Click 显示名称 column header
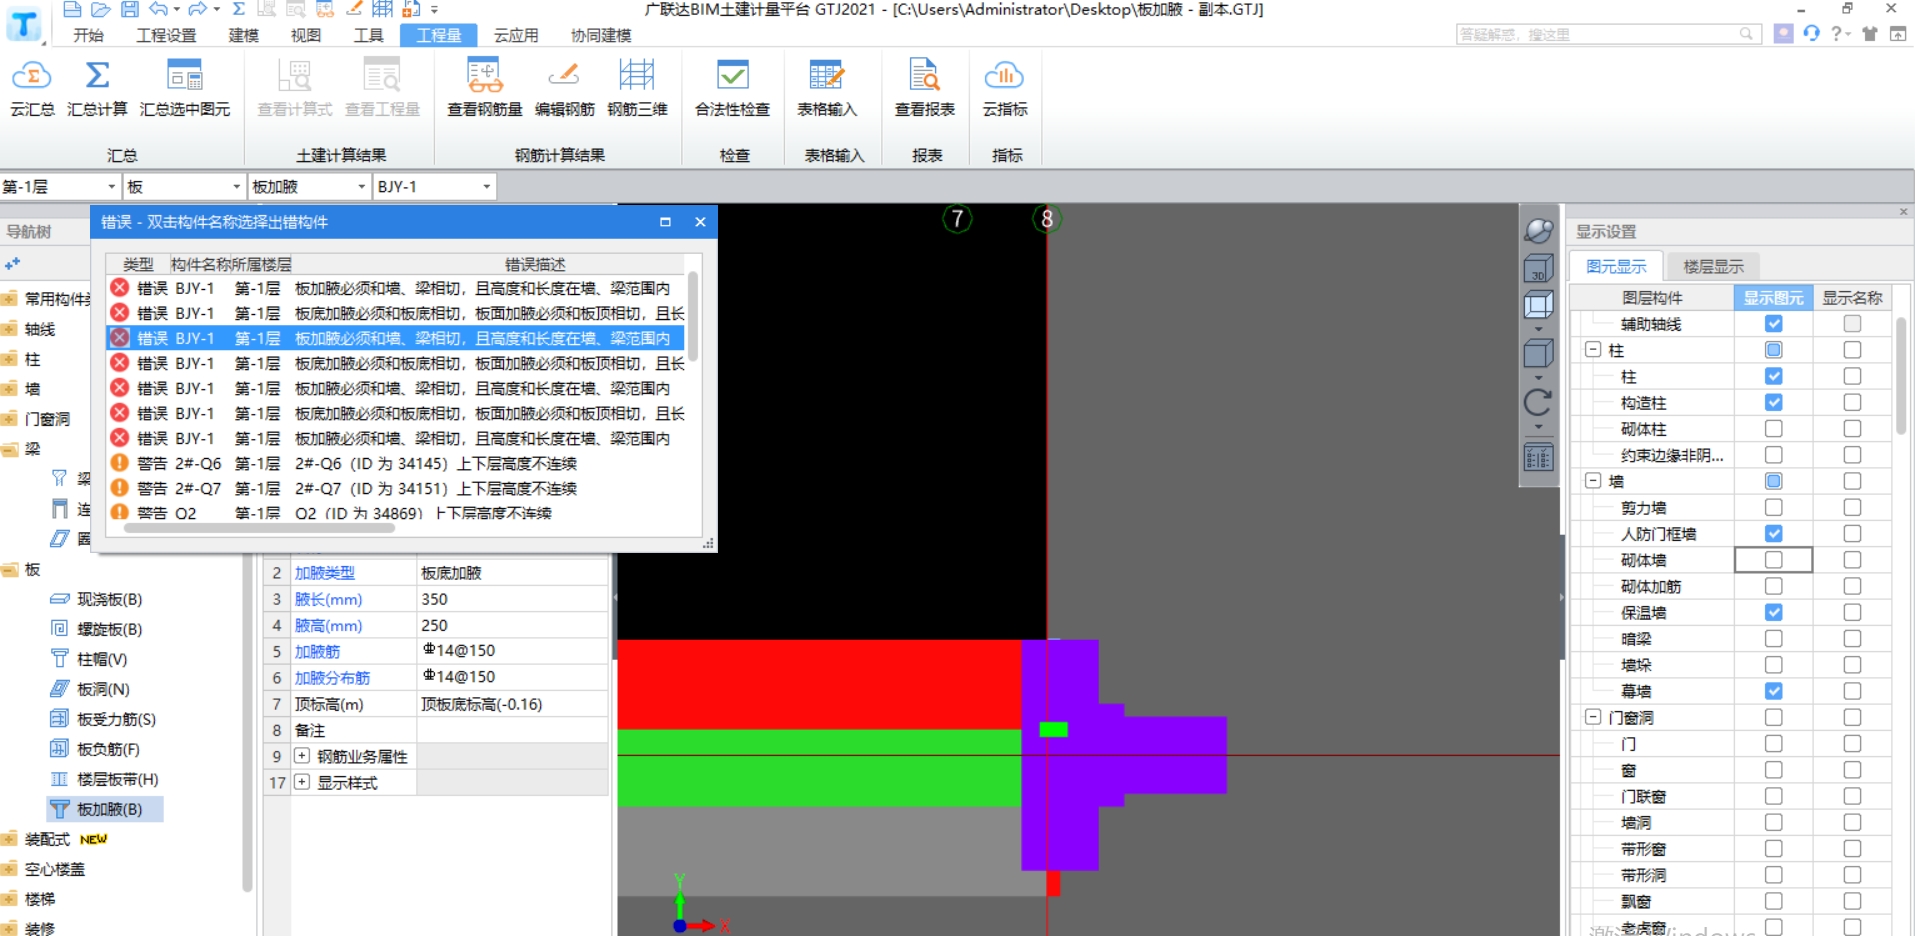Screen dimensions: 1915x936 pos(1852,298)
